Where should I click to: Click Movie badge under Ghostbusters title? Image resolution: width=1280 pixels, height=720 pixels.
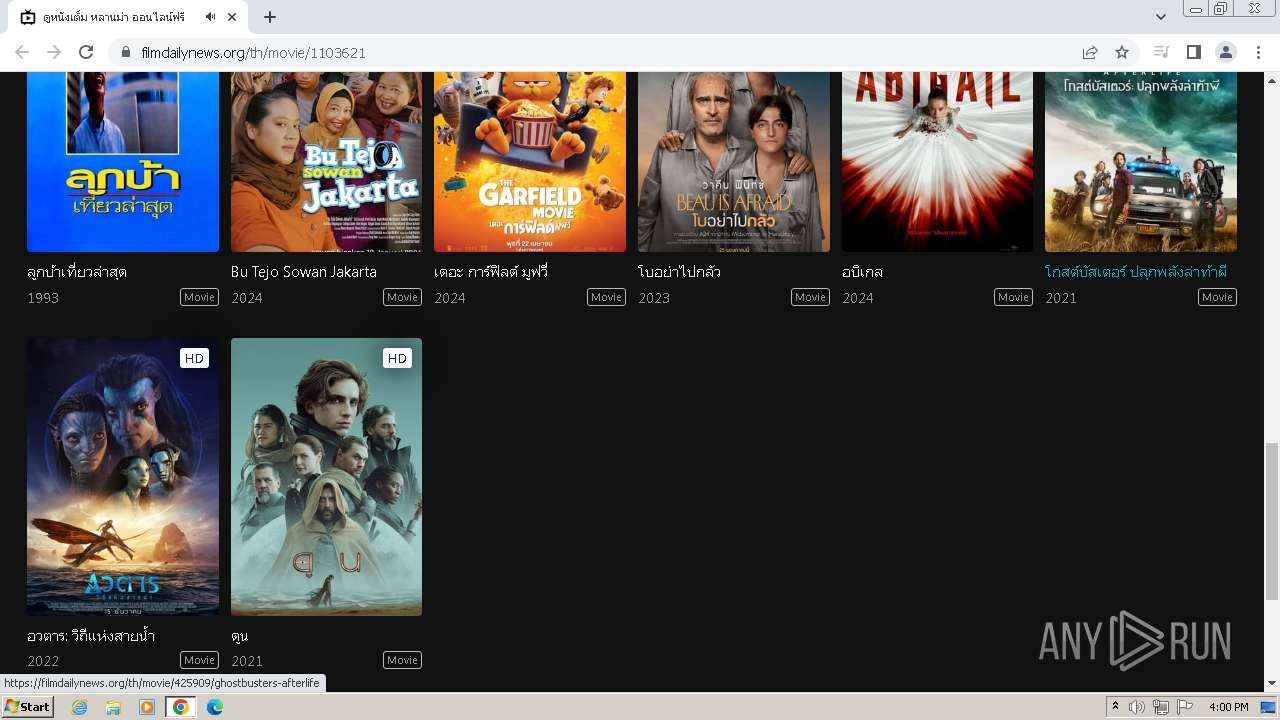1217,297
